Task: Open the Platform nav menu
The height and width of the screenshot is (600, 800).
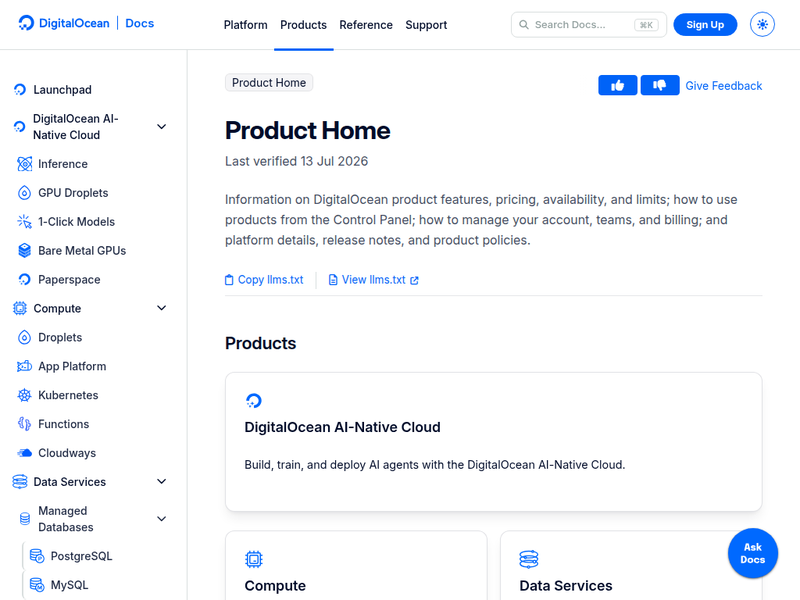Action: tap(245, 25)
